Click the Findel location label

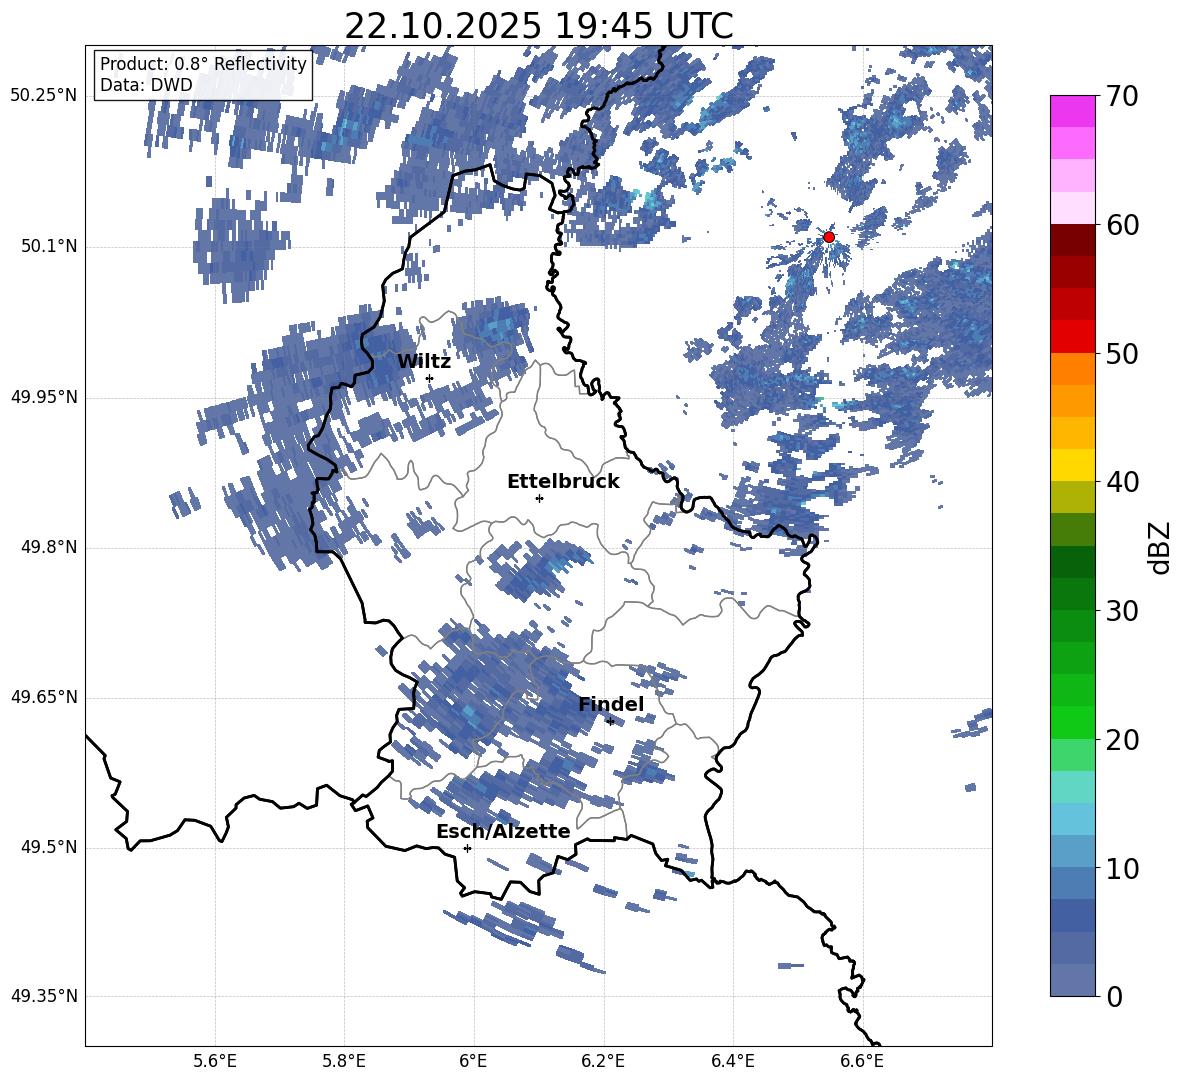(611, 704)
